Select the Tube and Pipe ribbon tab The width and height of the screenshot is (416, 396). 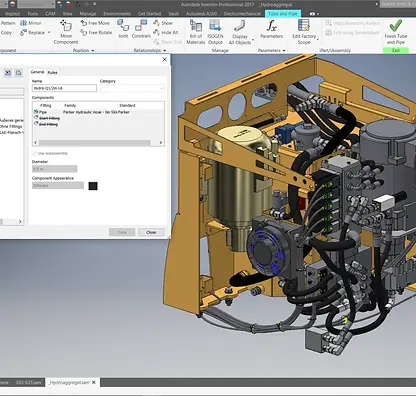tap(283, 14)
